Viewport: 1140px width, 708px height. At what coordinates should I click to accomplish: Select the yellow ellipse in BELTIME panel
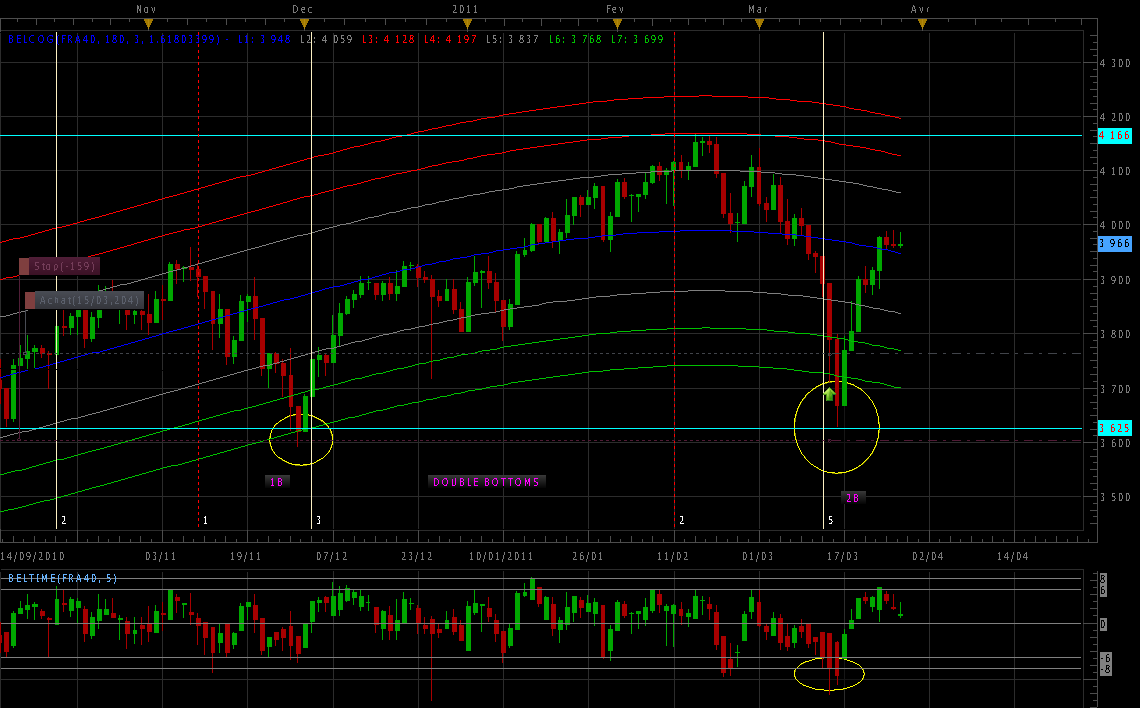[829, 673]
